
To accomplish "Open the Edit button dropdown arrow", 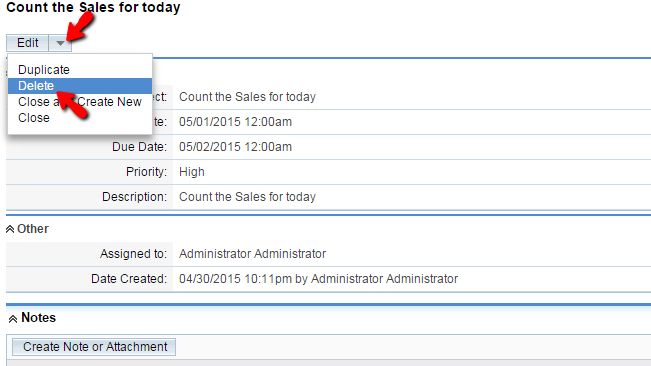I will (60, 43).
